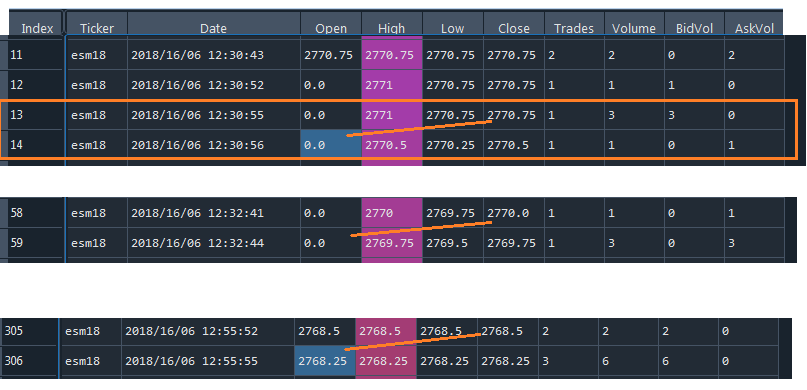Click the High cell 2769.75 in row 59
The height and width of the screenshot is (390, 807).
coord(392,243)
